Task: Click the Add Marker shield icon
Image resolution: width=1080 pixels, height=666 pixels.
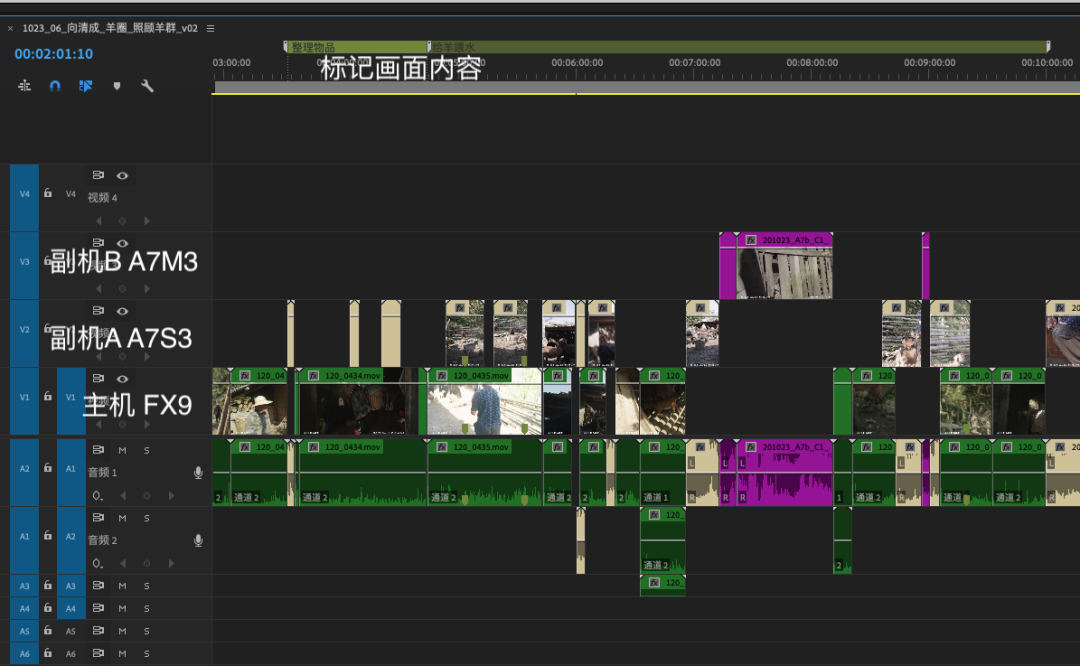Action: click(117, 86)
